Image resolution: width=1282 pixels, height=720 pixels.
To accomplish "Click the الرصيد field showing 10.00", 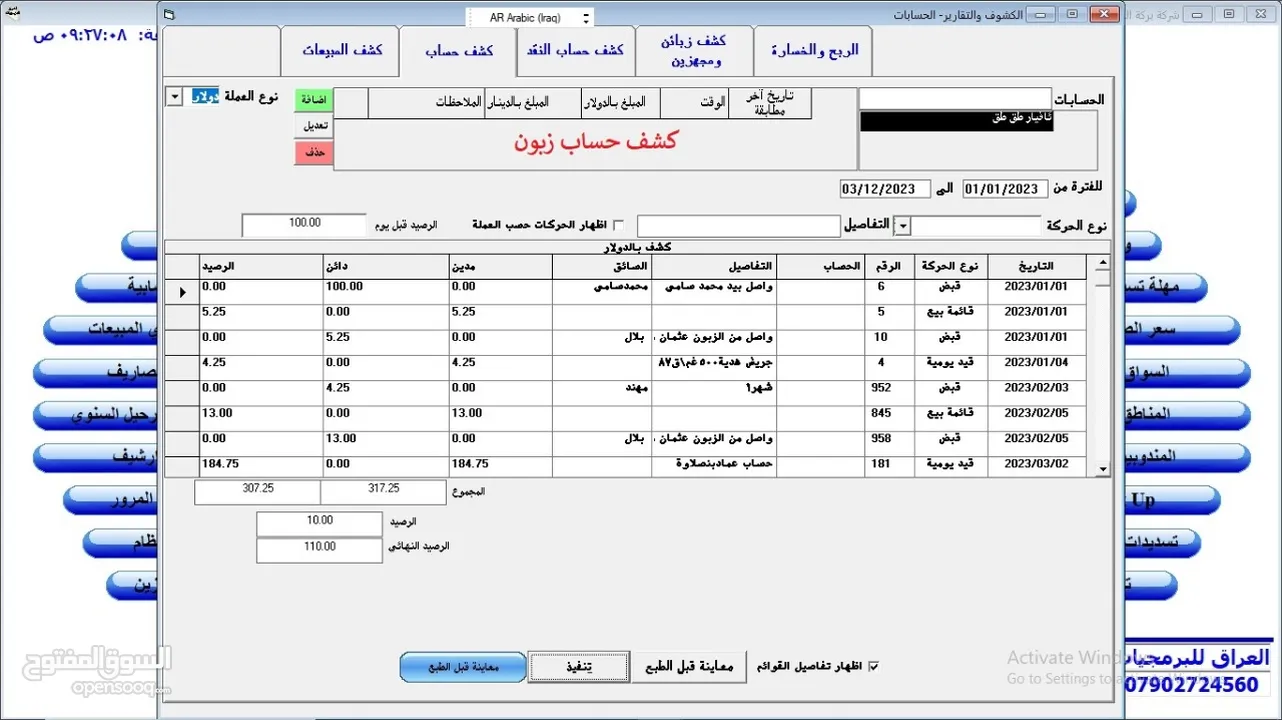I will click(320, 523).
